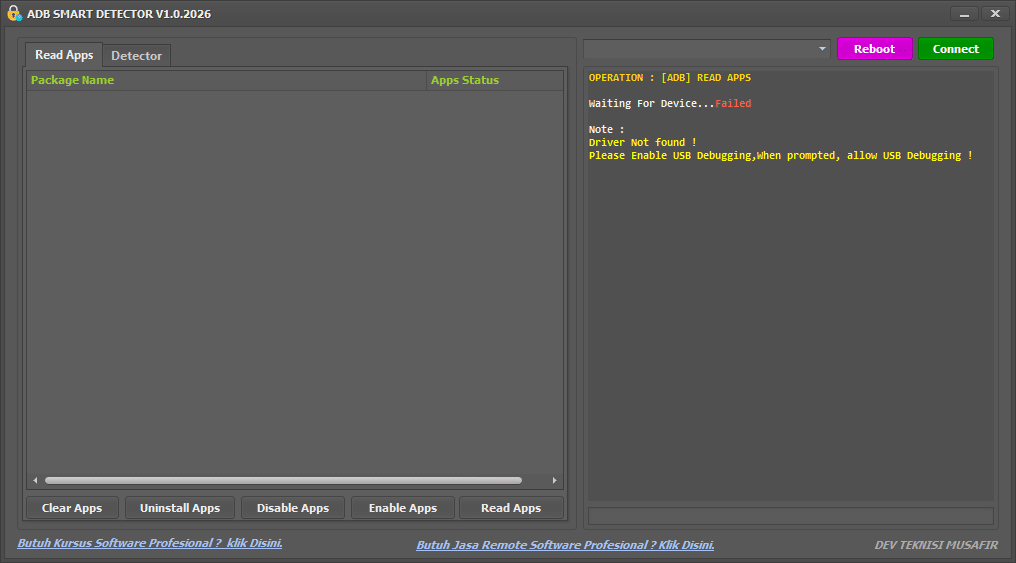Open the Butuh Kursus Software Profesional link
1016x563 pixels.
tap(150, 543)
